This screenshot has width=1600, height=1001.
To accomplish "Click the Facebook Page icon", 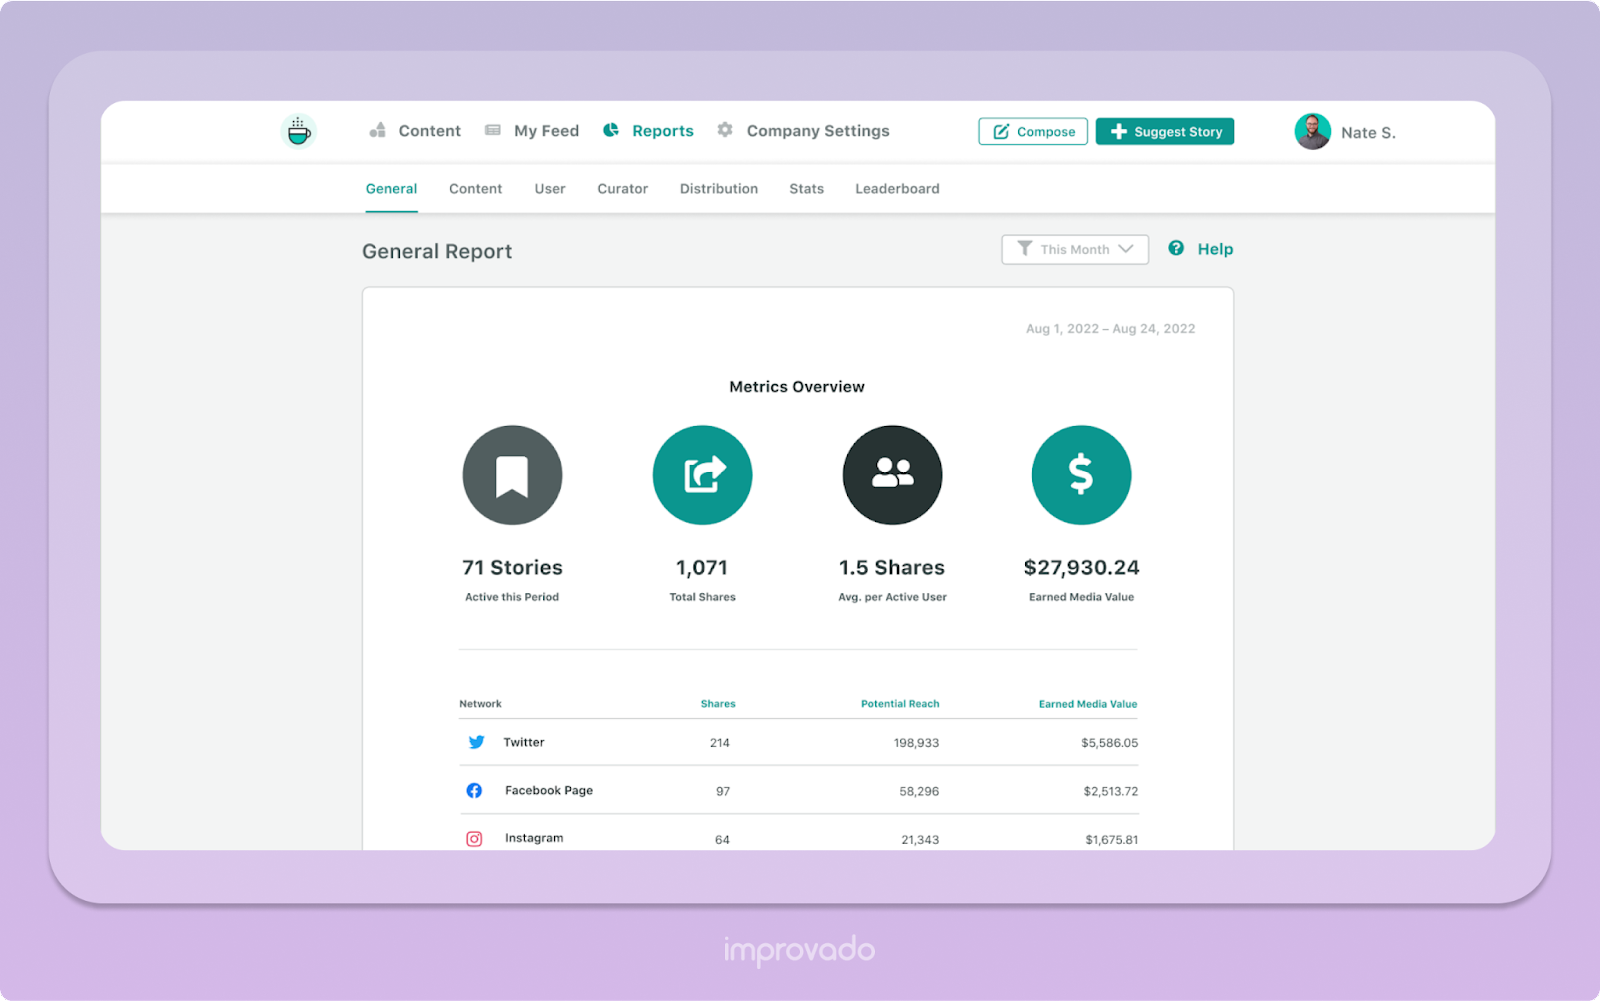I will click(x=474, y=790).
